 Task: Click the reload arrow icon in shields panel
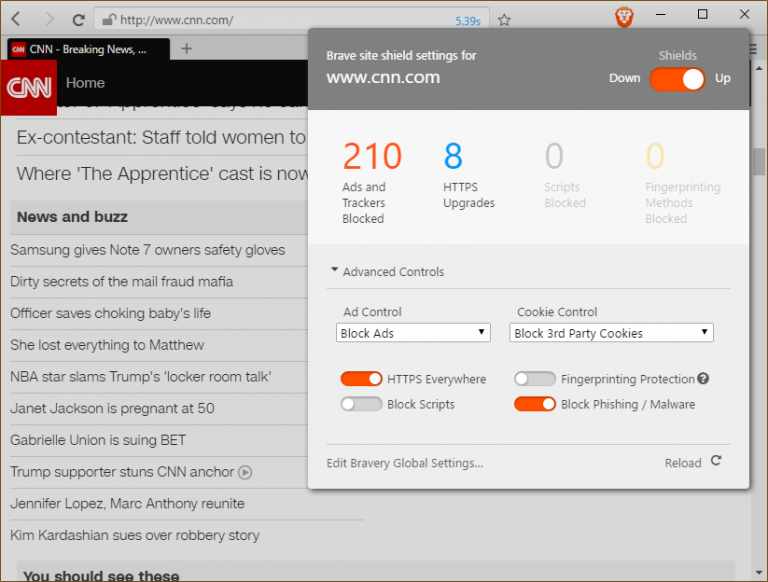click(716, 461)
